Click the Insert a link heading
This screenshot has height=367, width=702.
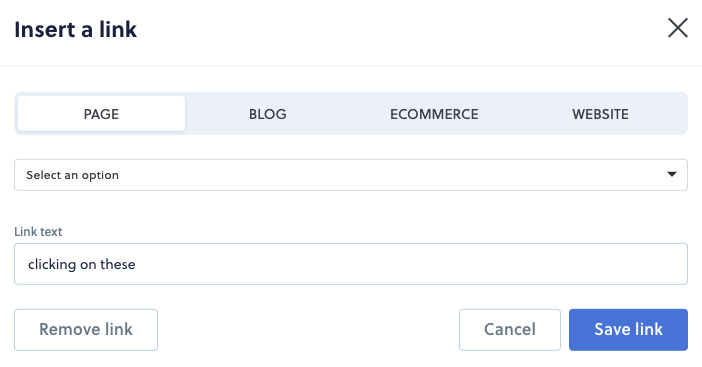click(x=76, y=30)
